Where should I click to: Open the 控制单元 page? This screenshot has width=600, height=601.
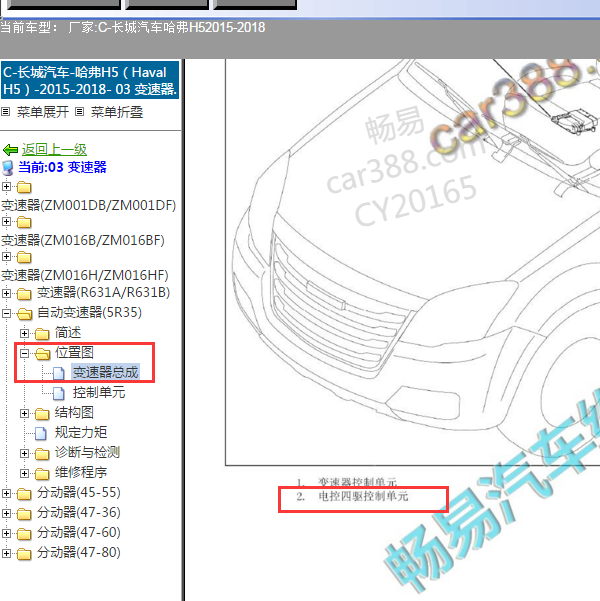99,392
